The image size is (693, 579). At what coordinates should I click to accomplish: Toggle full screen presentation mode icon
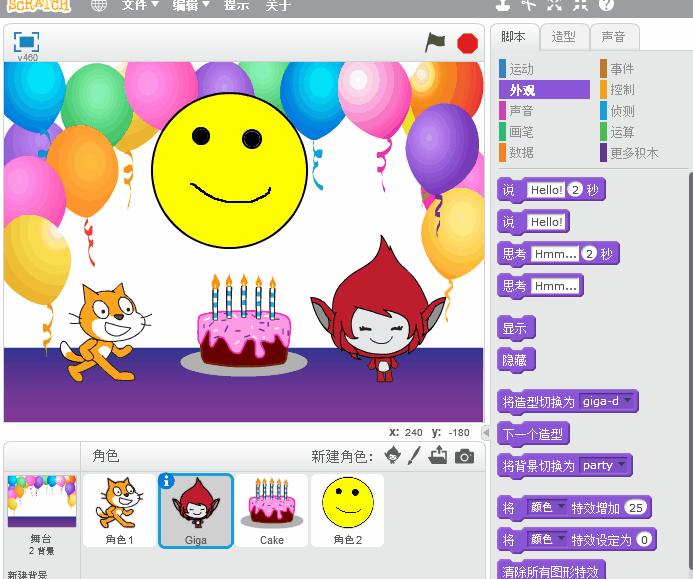tap(27, 42)
